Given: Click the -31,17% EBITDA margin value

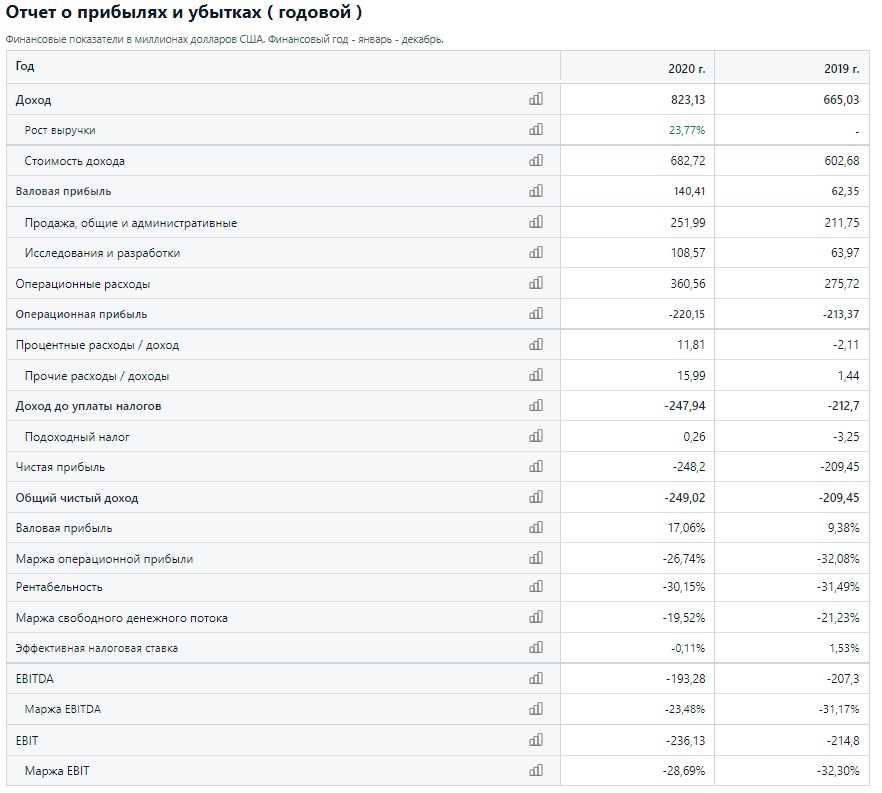Looking at the screenshot, I should pos(839,709).
